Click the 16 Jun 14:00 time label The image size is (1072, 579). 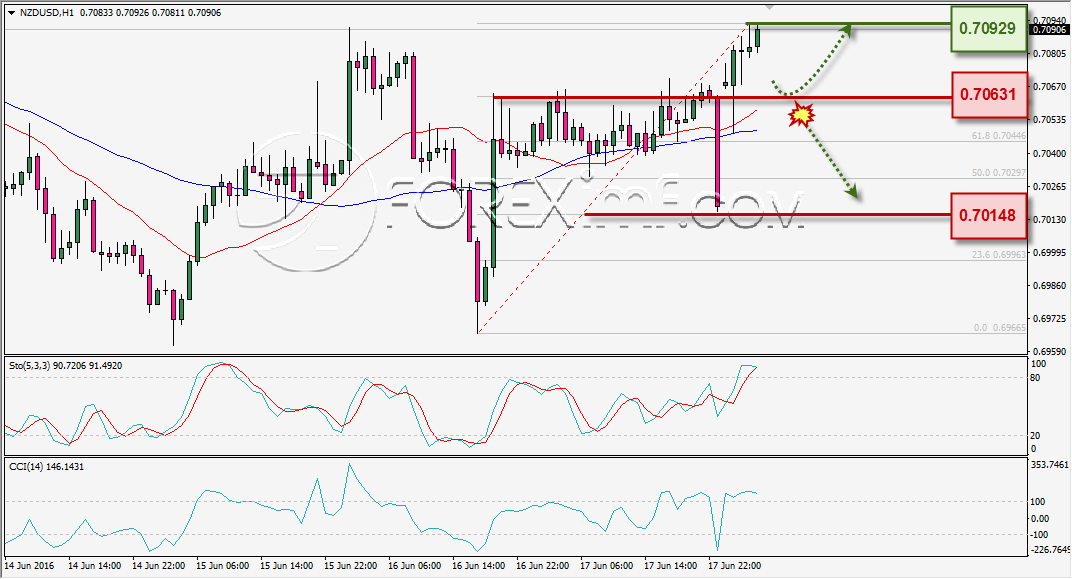(x=479, y=565)
